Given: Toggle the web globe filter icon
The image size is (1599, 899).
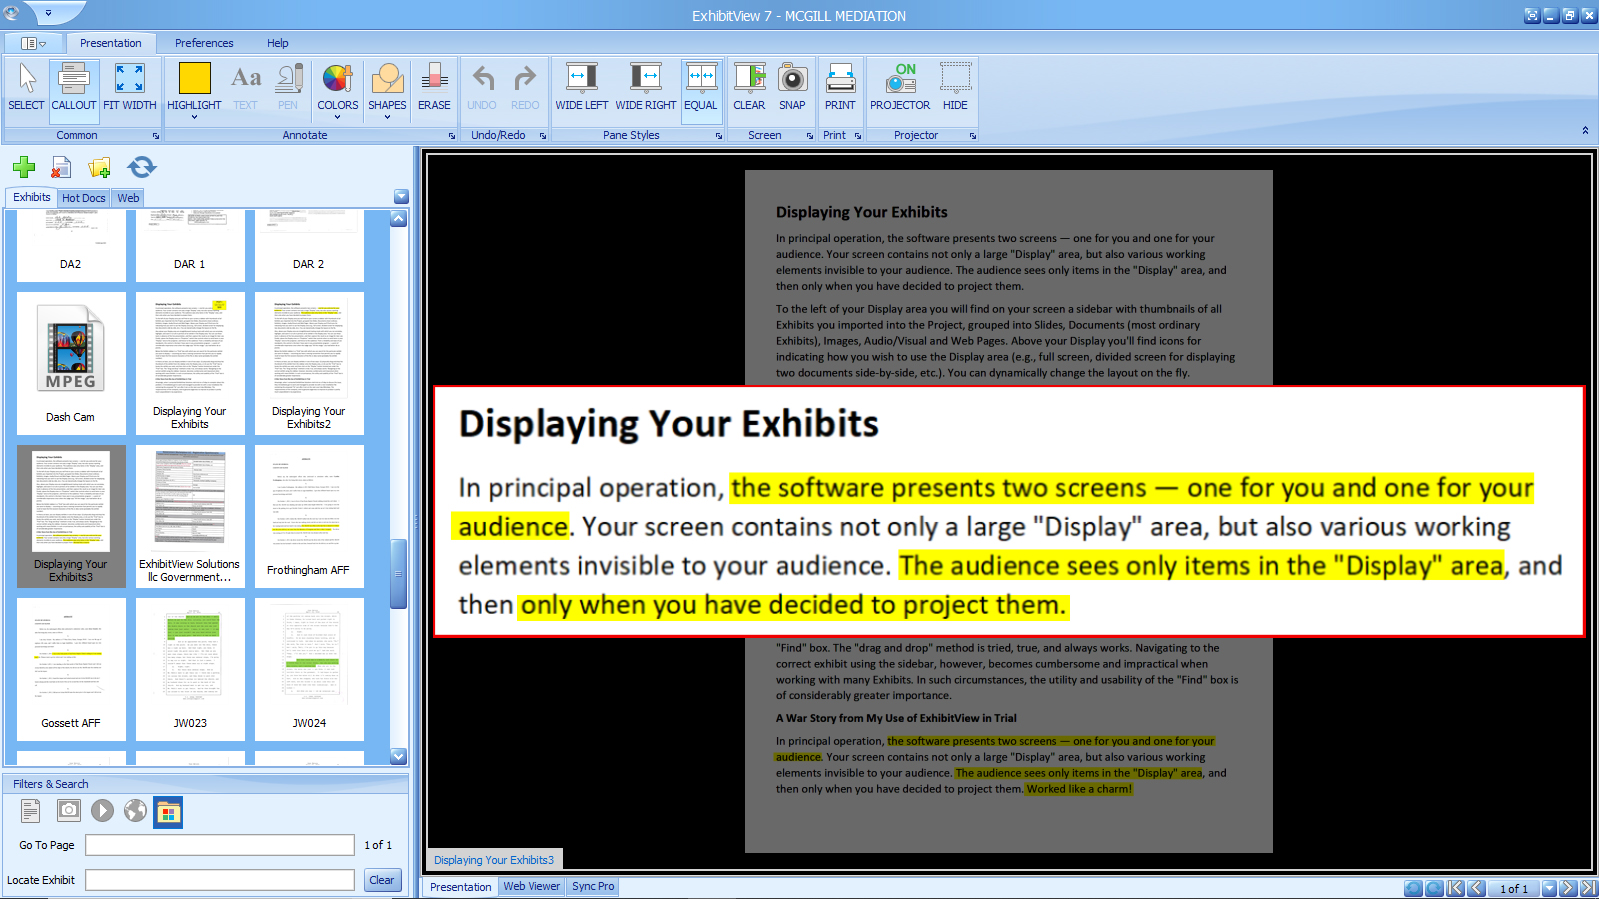Looking at the screenshot, I should pyautogui.click(x=135, y=810).
